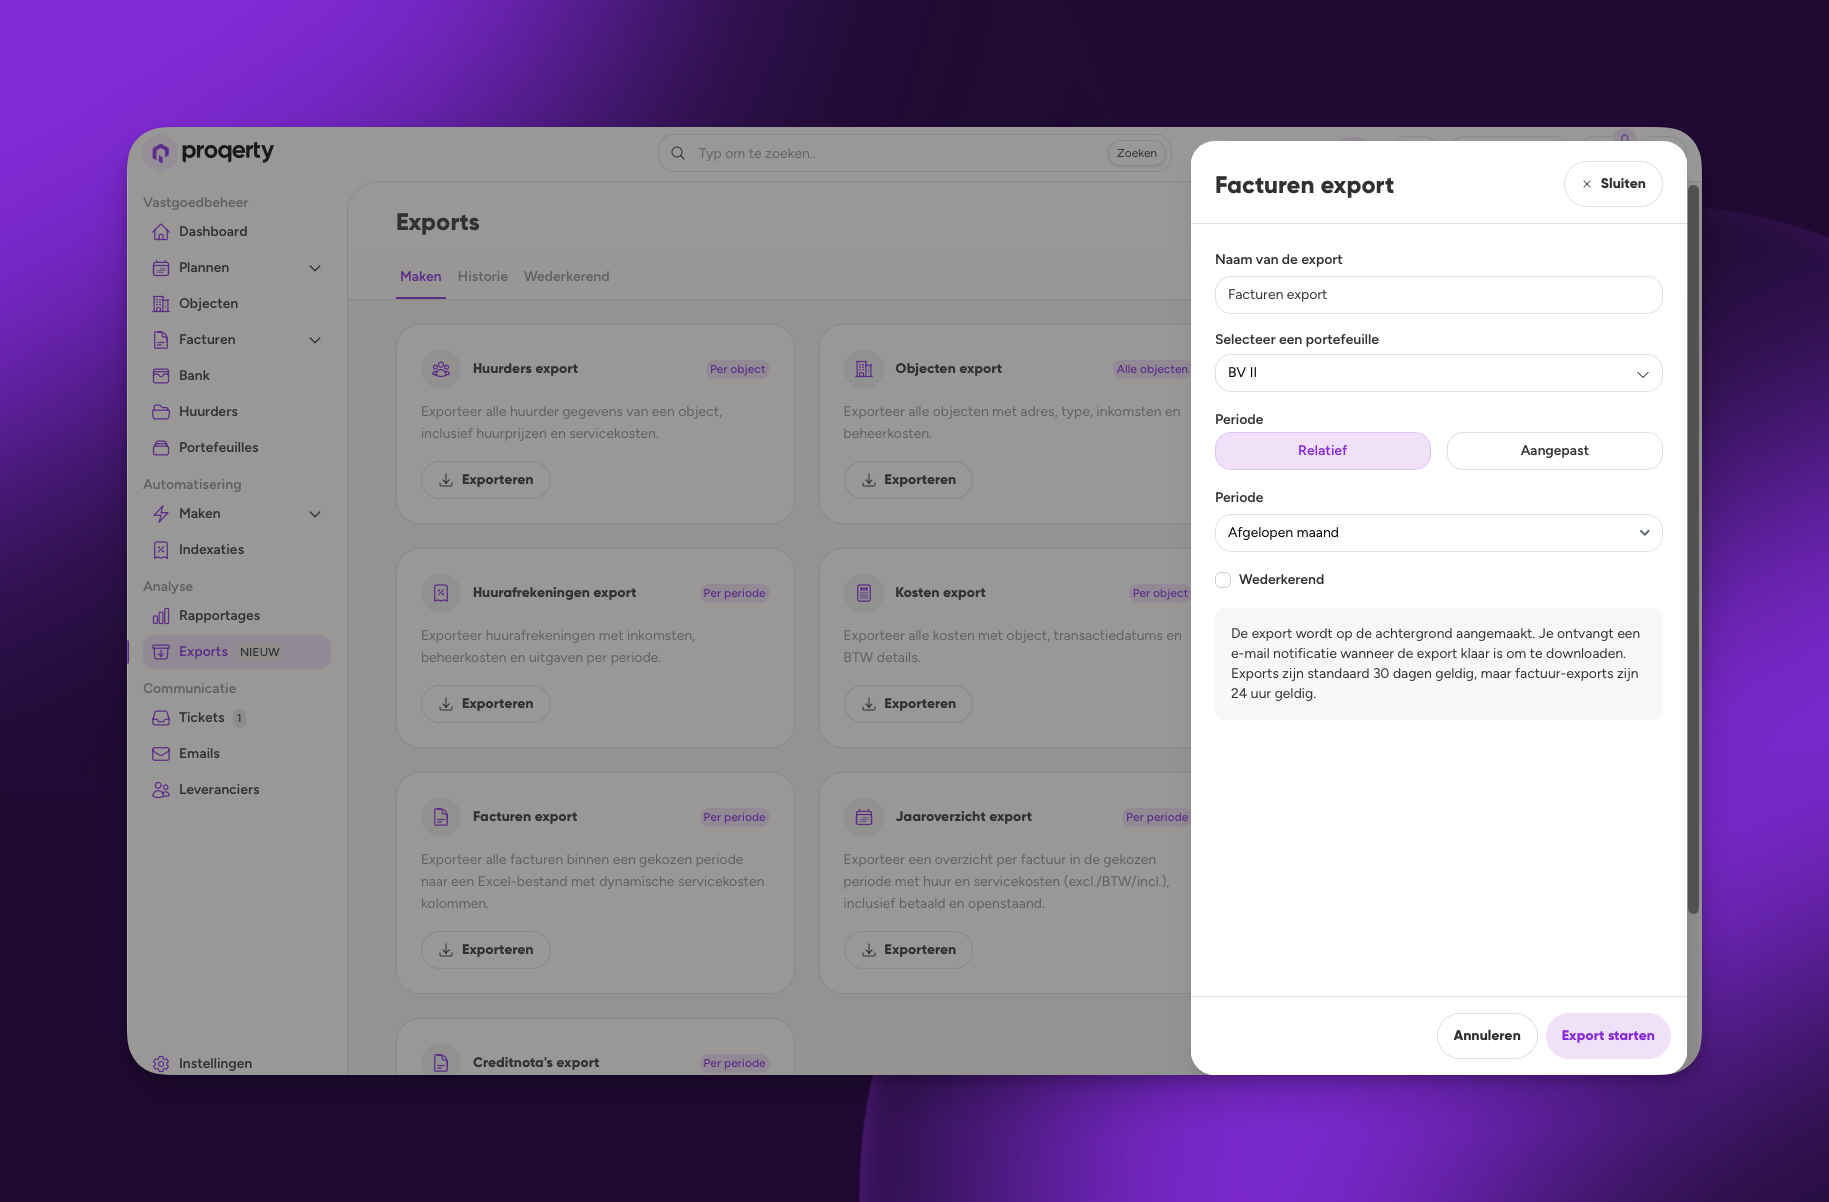Click the Exports icon in sidebar
The height and width of the screenshot is (1202, 1829).
[161, 652]
